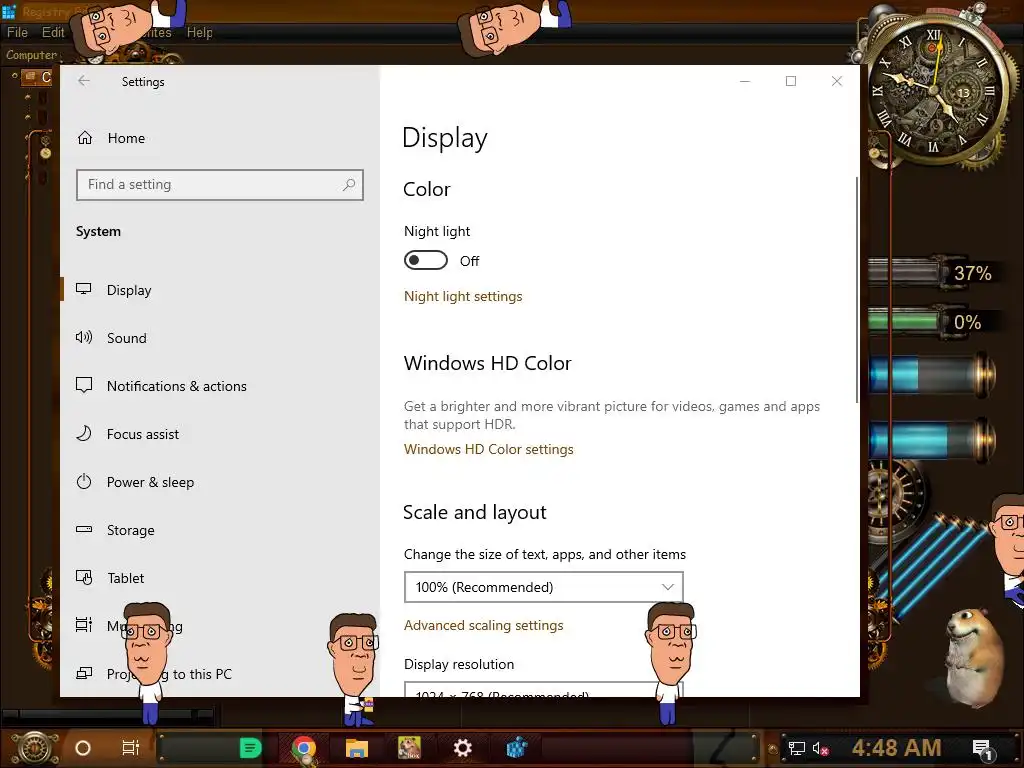Open the Edit menu in Registry Editor
The image size is (1024, 768).
click(x=53, y=33)
